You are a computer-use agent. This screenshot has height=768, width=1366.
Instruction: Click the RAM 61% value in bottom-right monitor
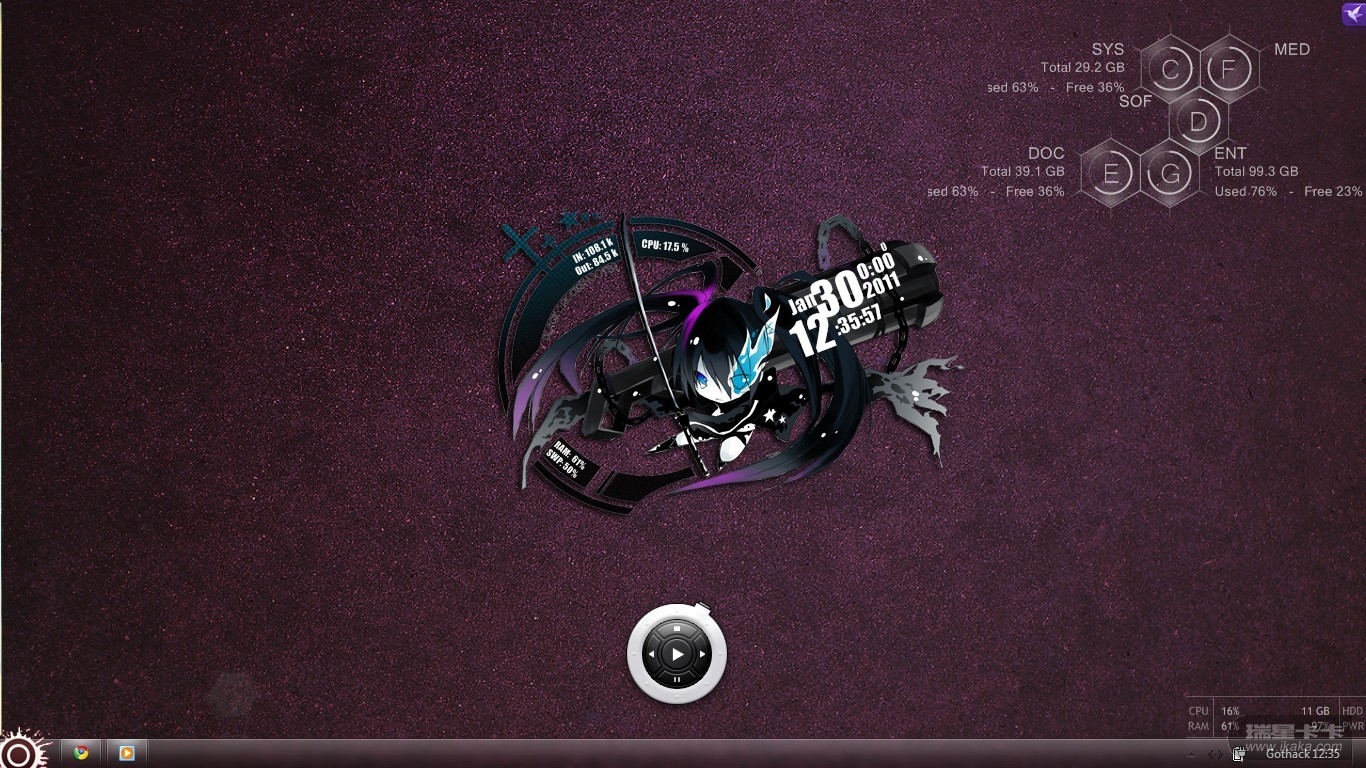(x=1230, y=726)
